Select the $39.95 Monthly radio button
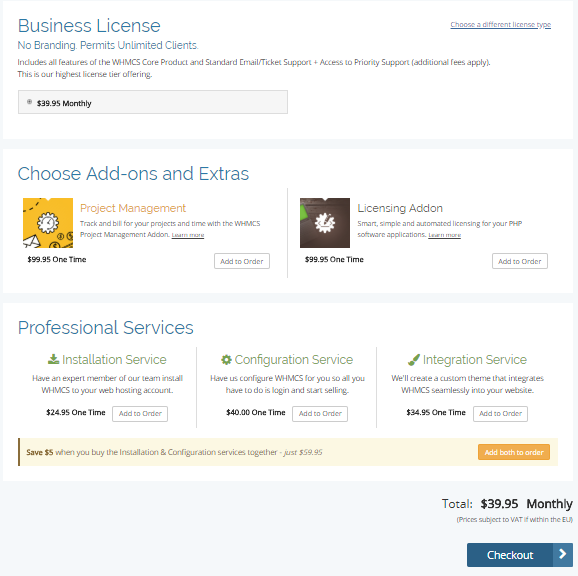This screenshot has height=576, width=578. (29, 102)
